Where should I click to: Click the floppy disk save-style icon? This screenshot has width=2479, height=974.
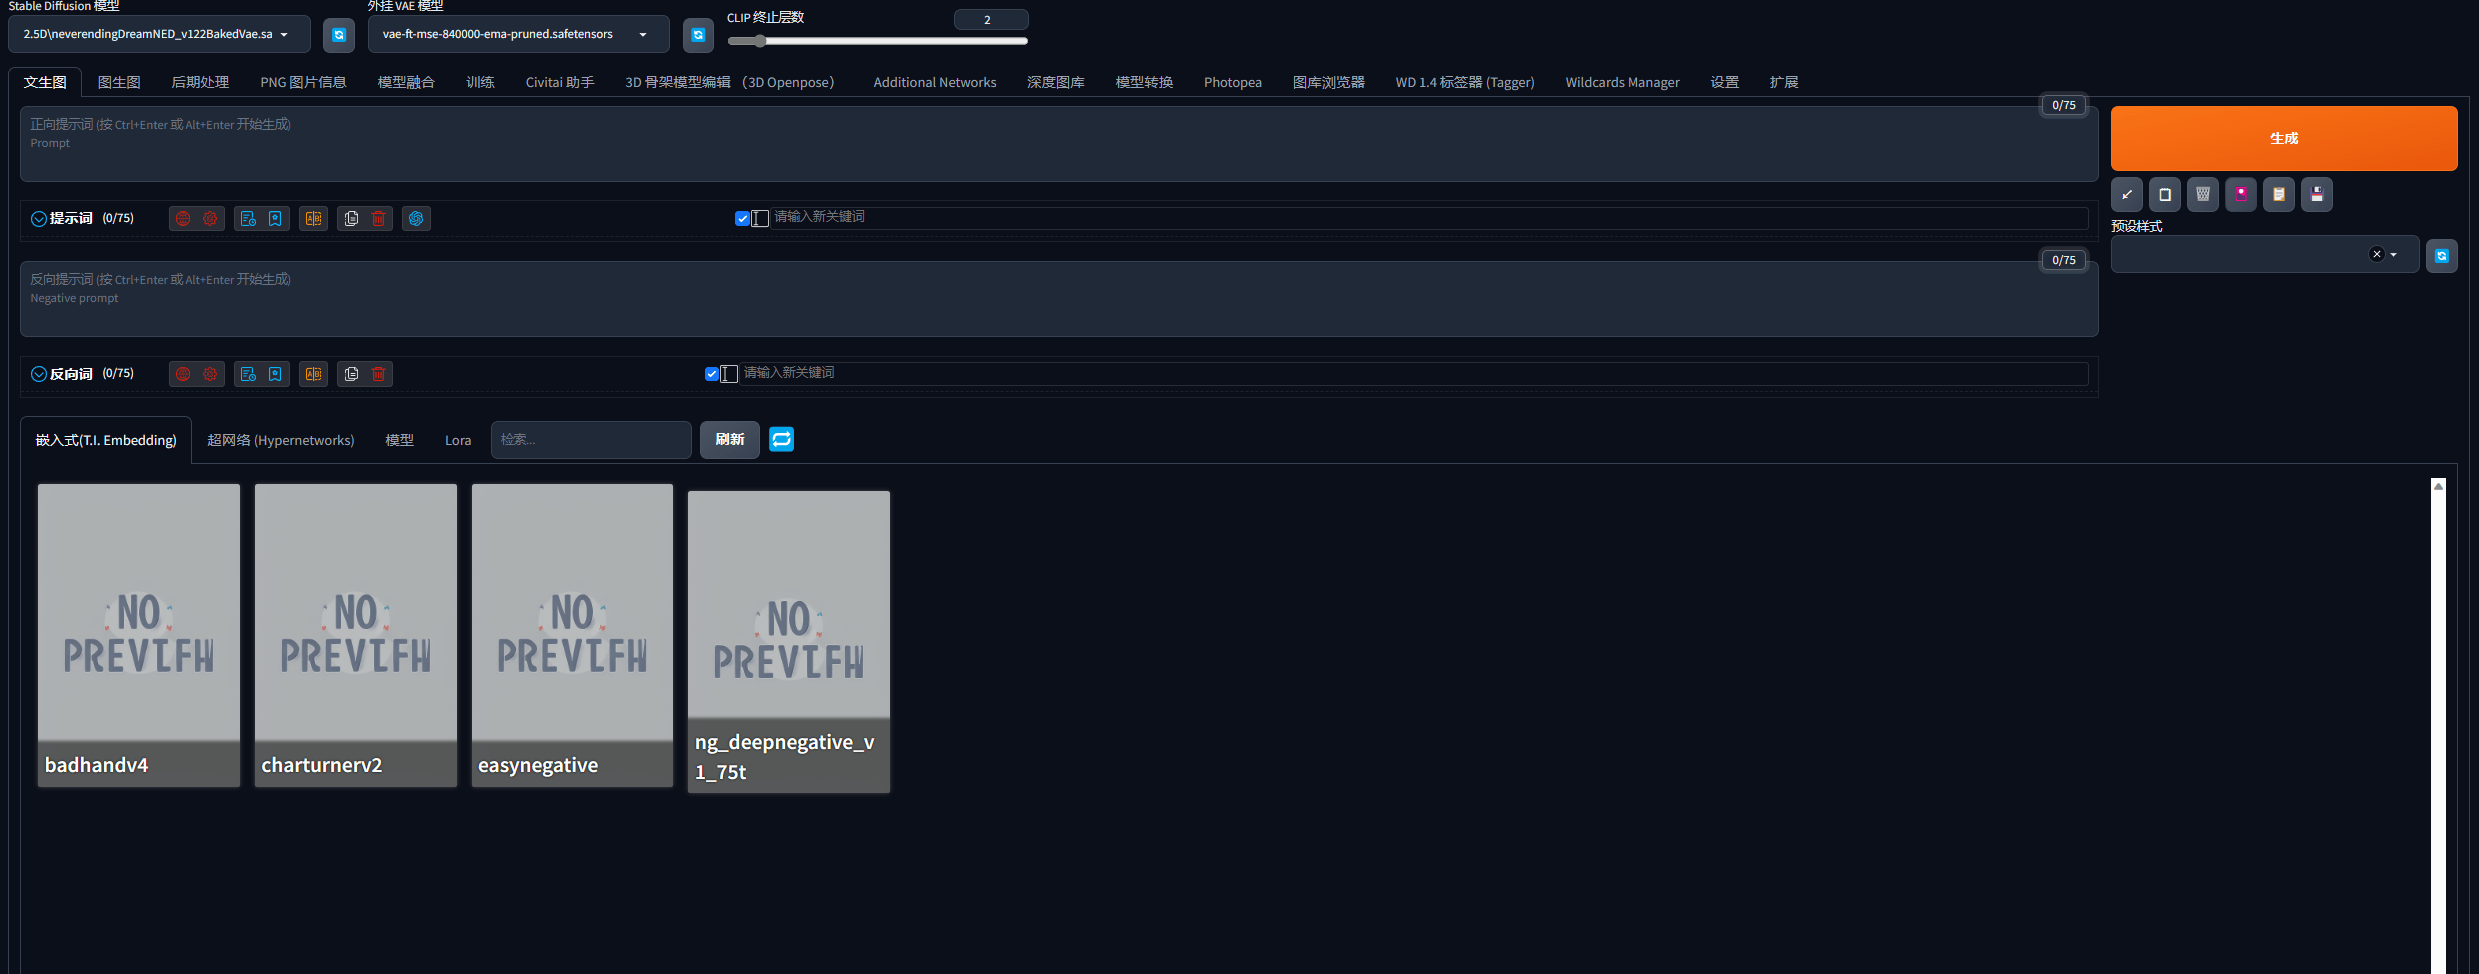coord(2317,194)
